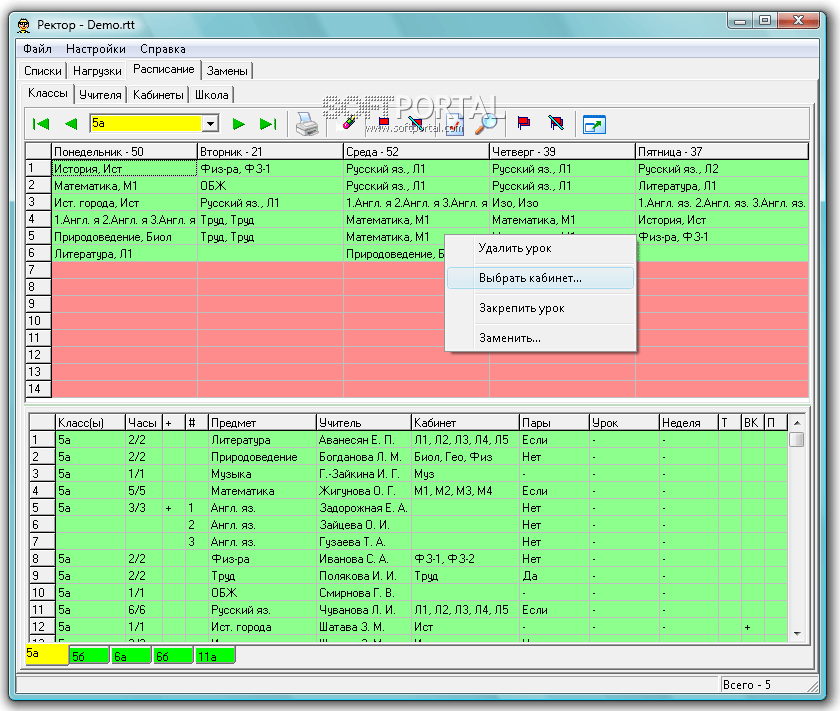The height and width of the screenshot is (711, 840).
Task: Click the window export icon with green arrow
Action: [594, 125]
